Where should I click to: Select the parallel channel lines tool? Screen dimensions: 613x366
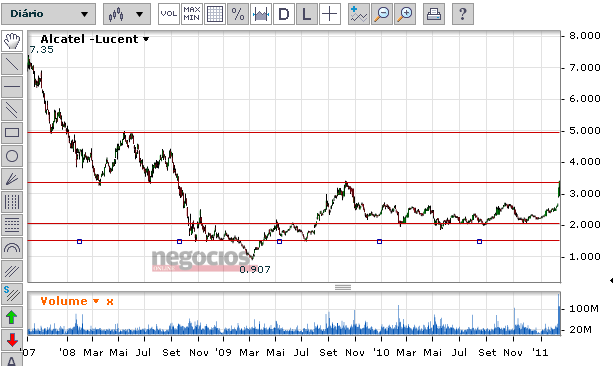[12, 110]
